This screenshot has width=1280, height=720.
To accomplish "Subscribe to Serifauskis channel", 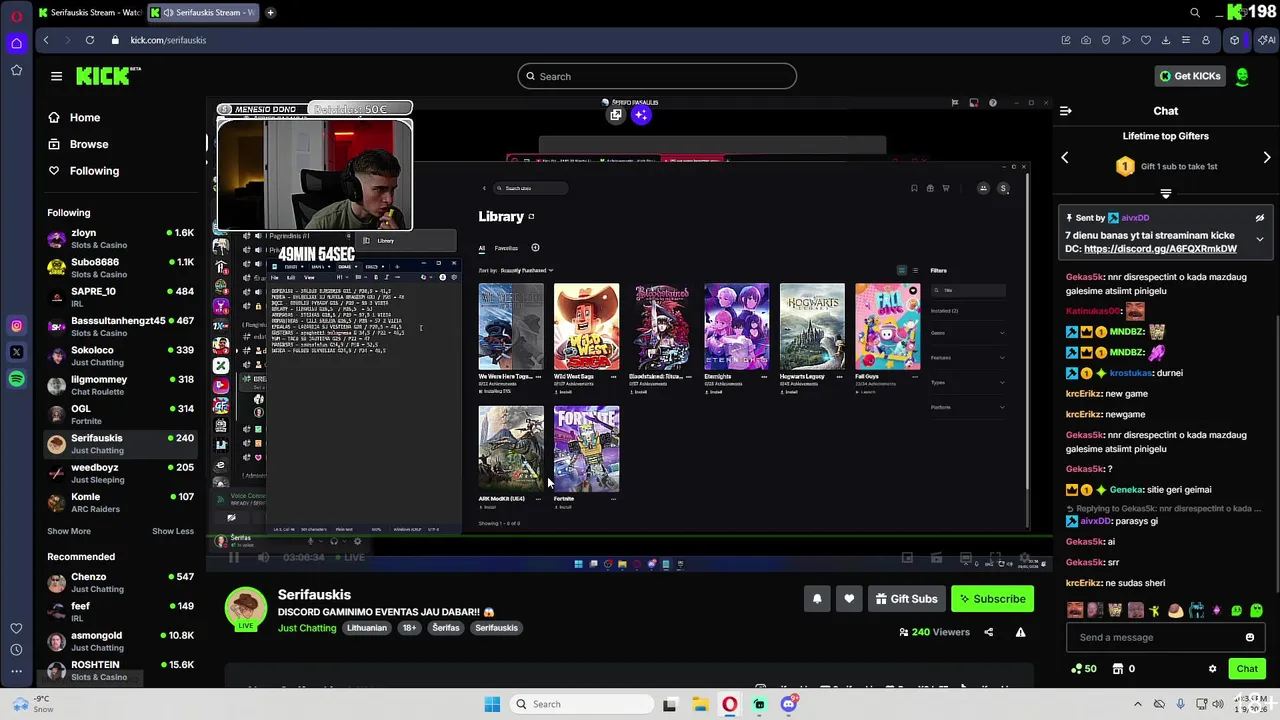I will 992,599.
